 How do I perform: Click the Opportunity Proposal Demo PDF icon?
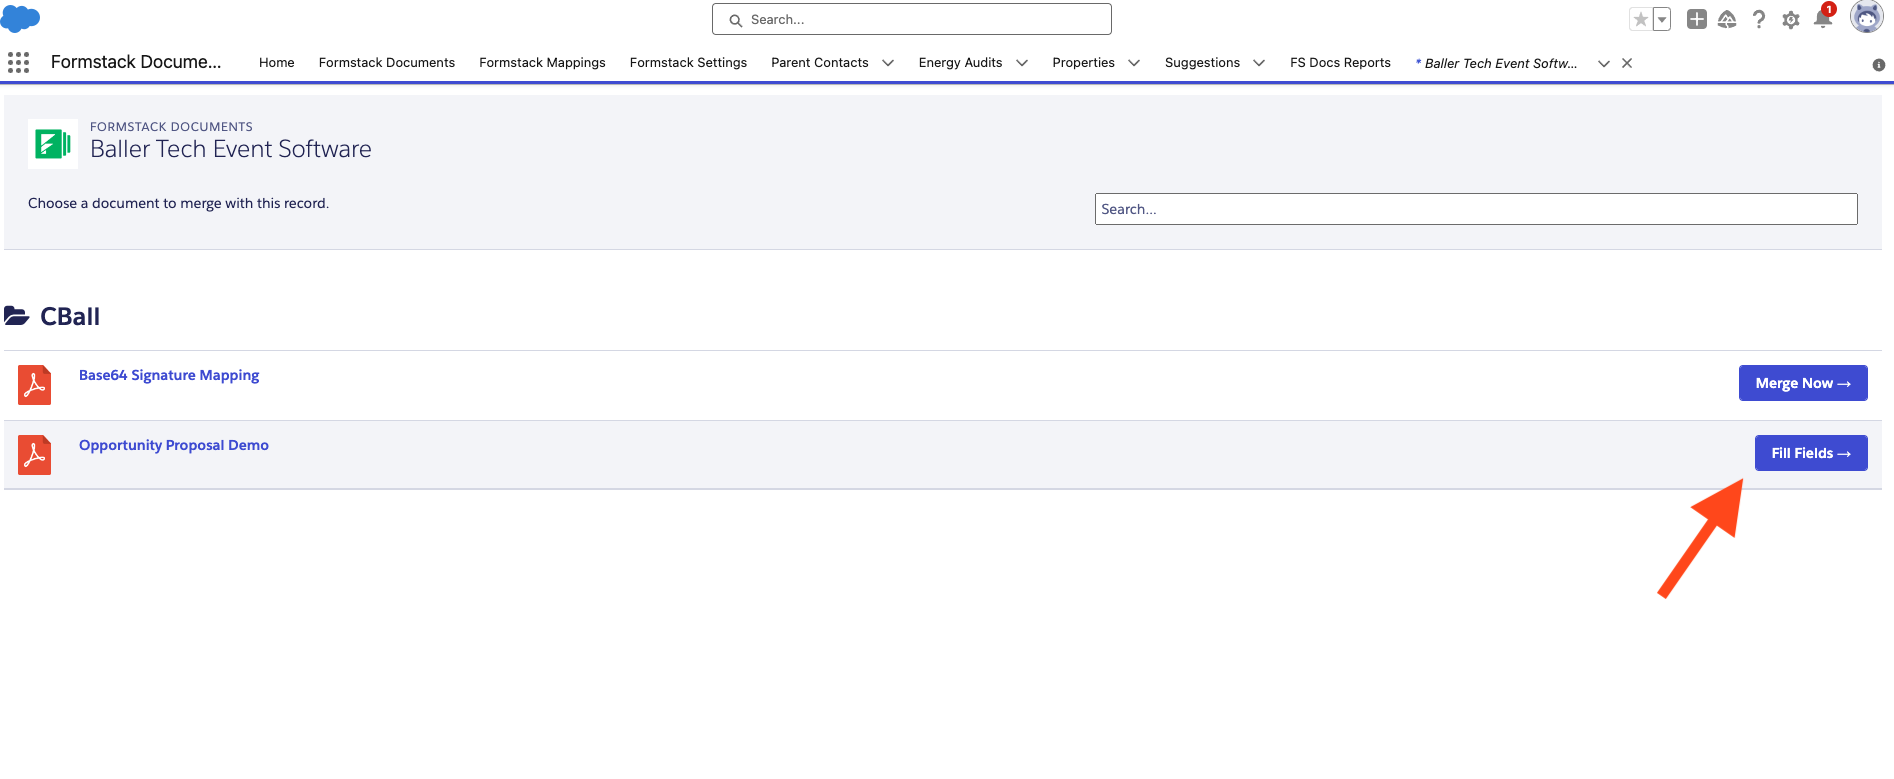[35, 455]
